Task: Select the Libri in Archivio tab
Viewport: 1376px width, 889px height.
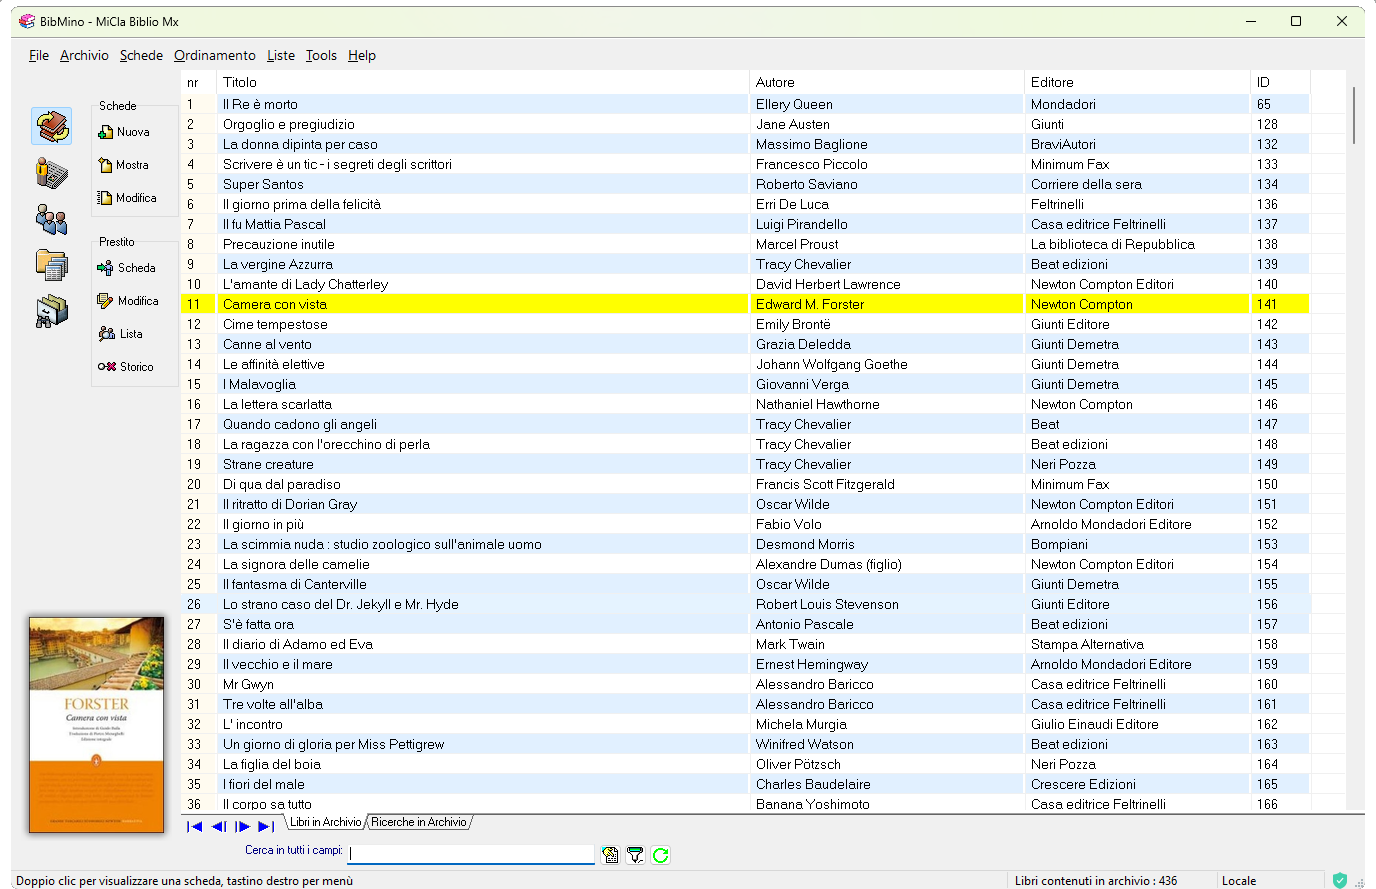Action: [325, 822]
